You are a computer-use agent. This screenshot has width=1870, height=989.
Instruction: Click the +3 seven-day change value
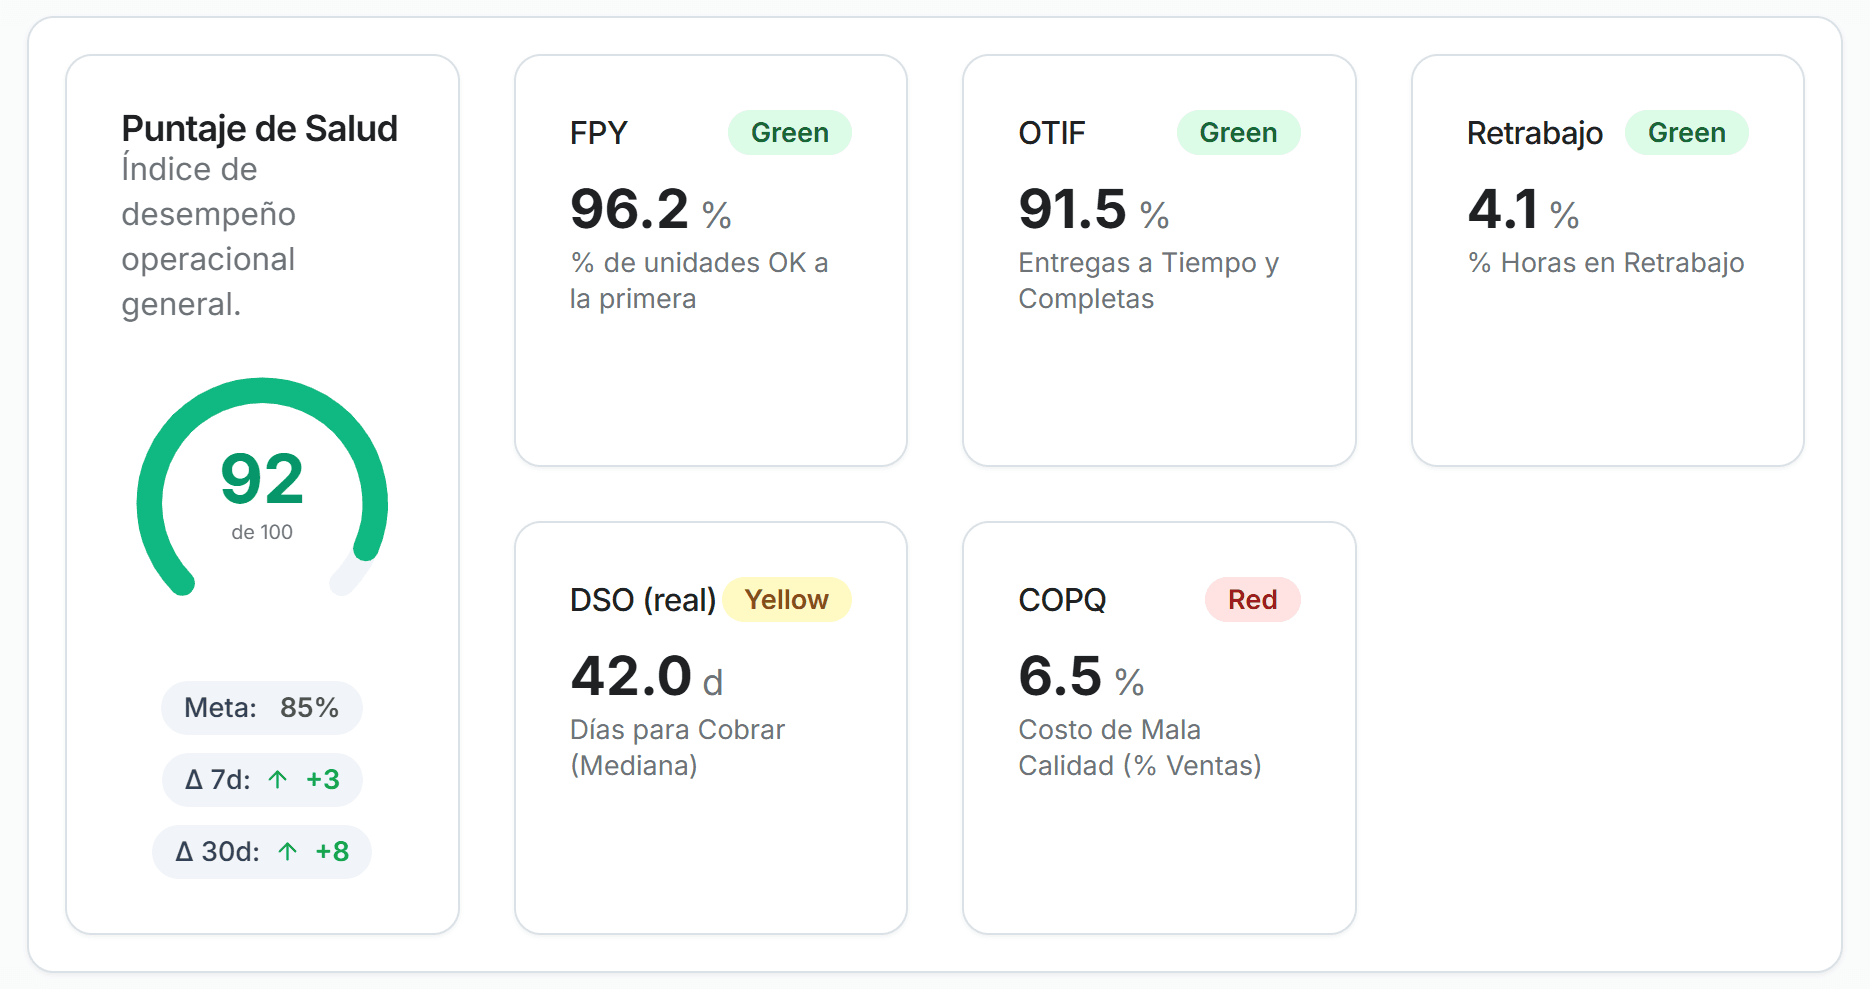click(323, 780)
